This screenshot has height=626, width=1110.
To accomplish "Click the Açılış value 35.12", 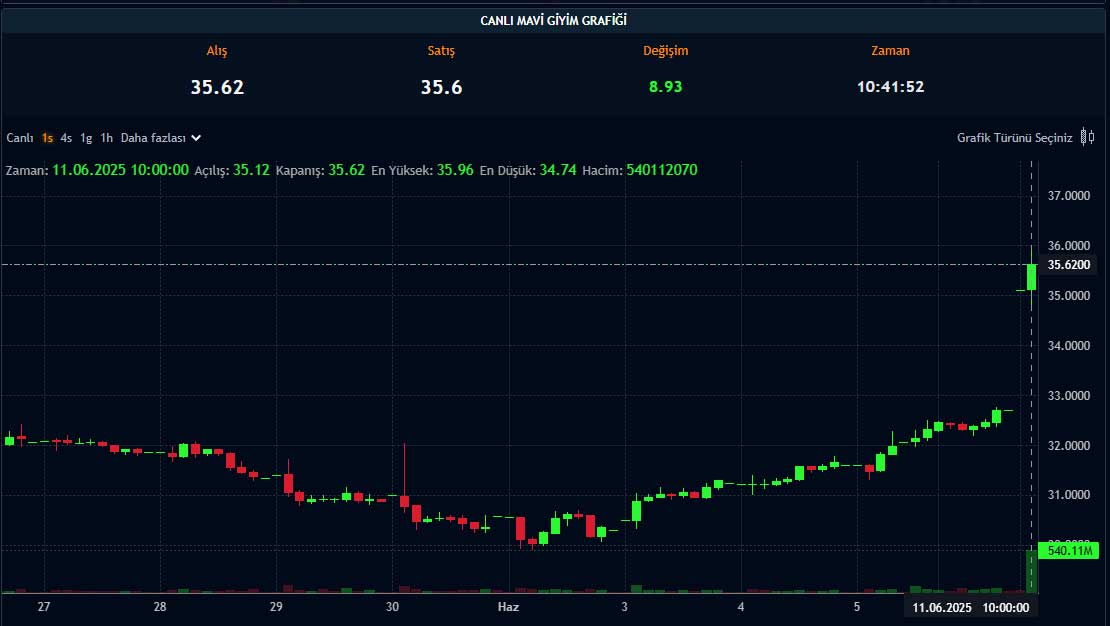I will tap(251, 170).
